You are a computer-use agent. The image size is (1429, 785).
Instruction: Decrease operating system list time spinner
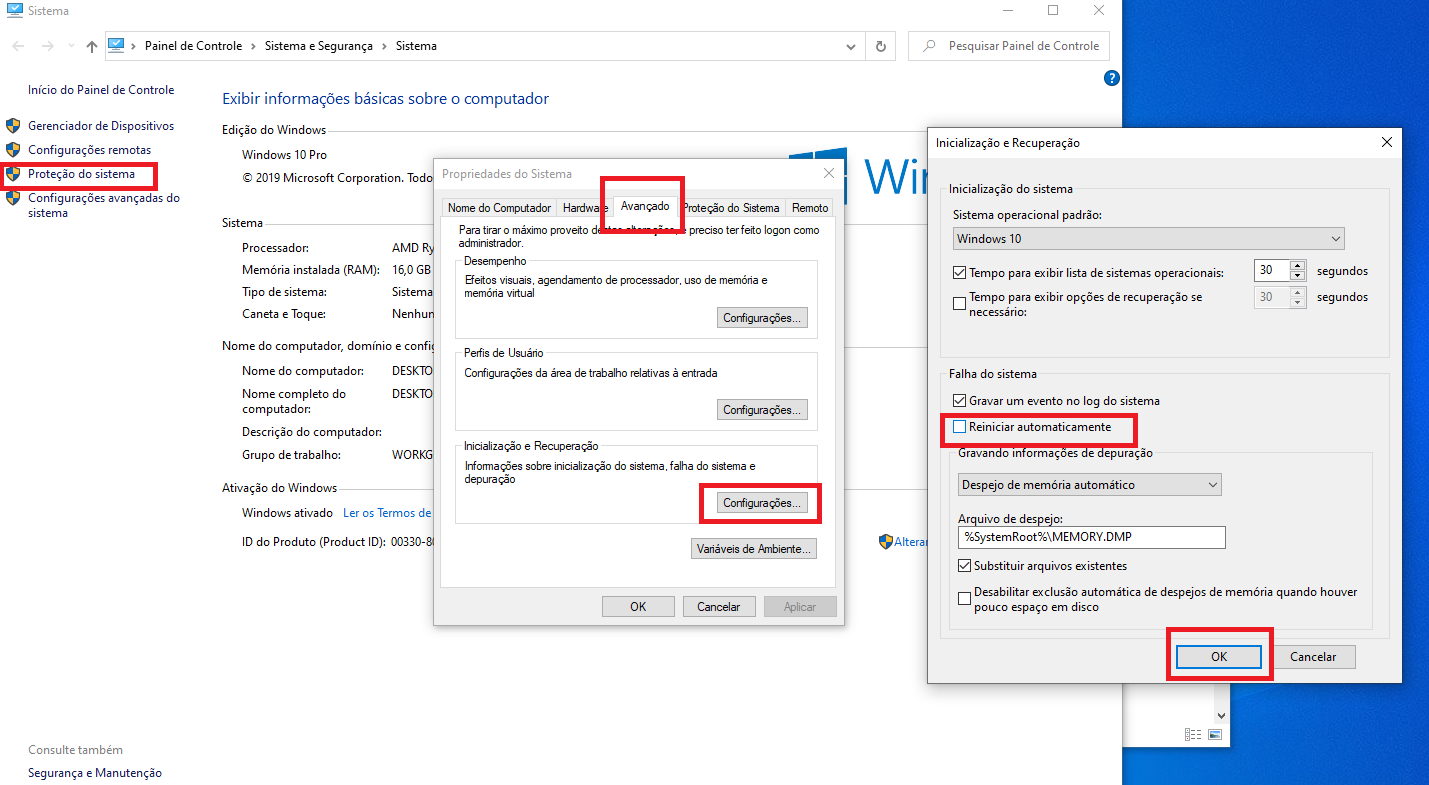pos(1298,277)
